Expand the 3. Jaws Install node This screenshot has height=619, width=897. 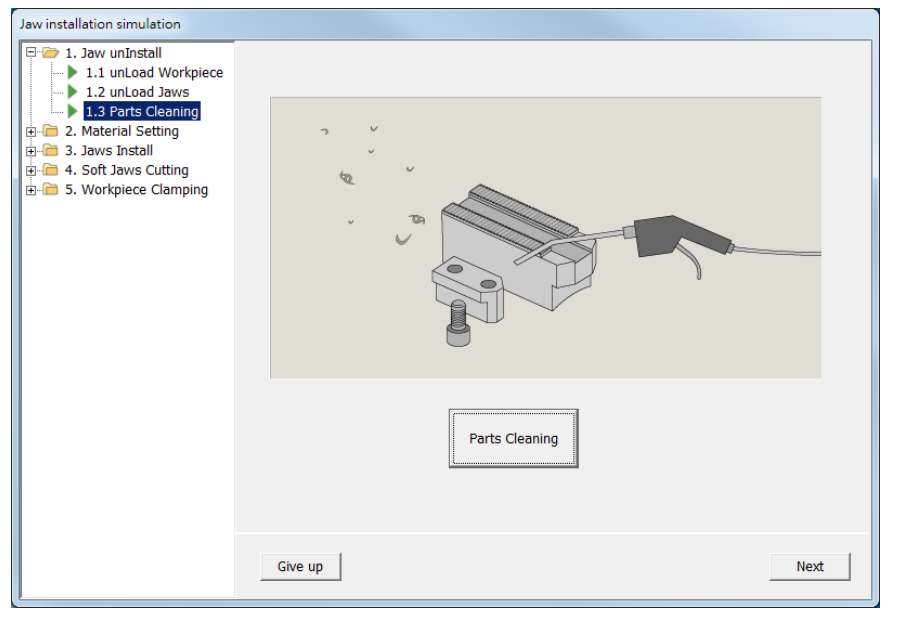31,151
